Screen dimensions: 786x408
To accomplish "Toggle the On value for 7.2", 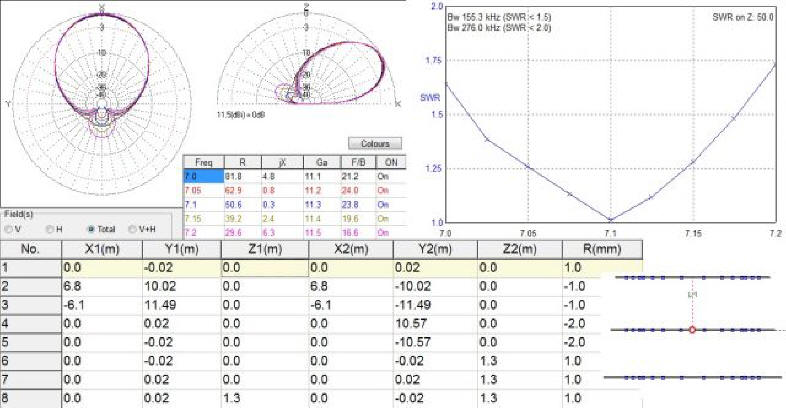I will (x=383, y=233).
